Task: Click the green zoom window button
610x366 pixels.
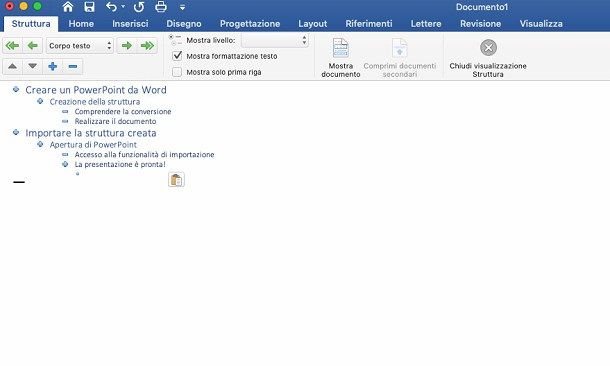Action: click(37, 6)
